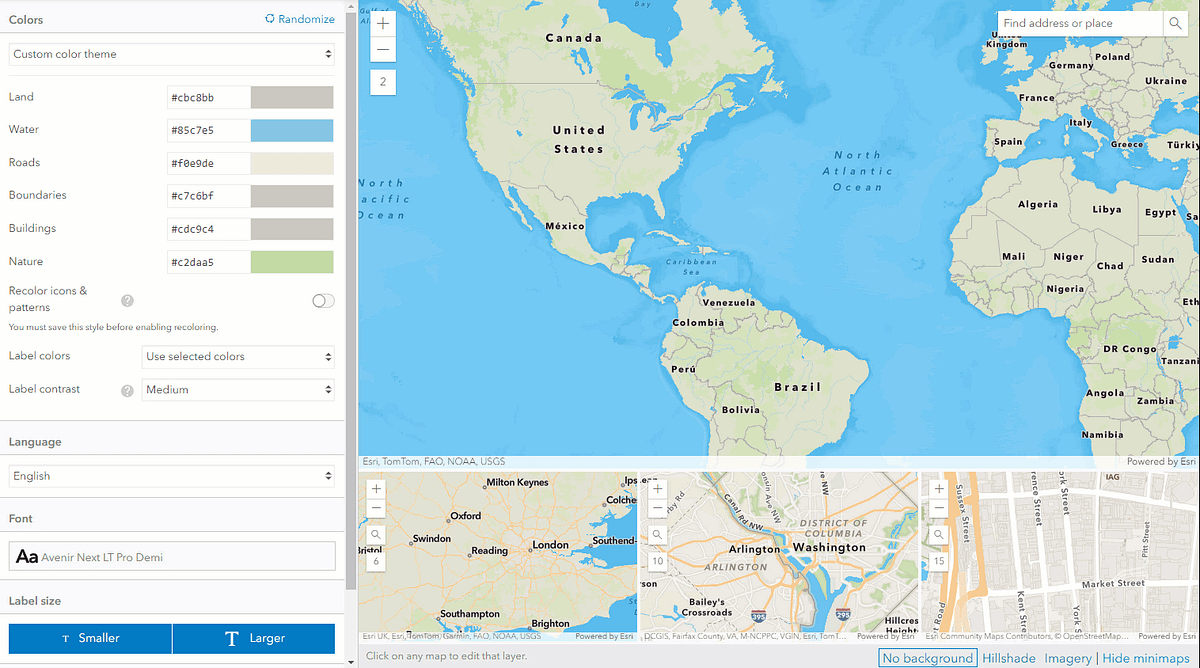Open the Custom color theme dropdown
Screen dimensions: 1200x668
pos(170,54)
